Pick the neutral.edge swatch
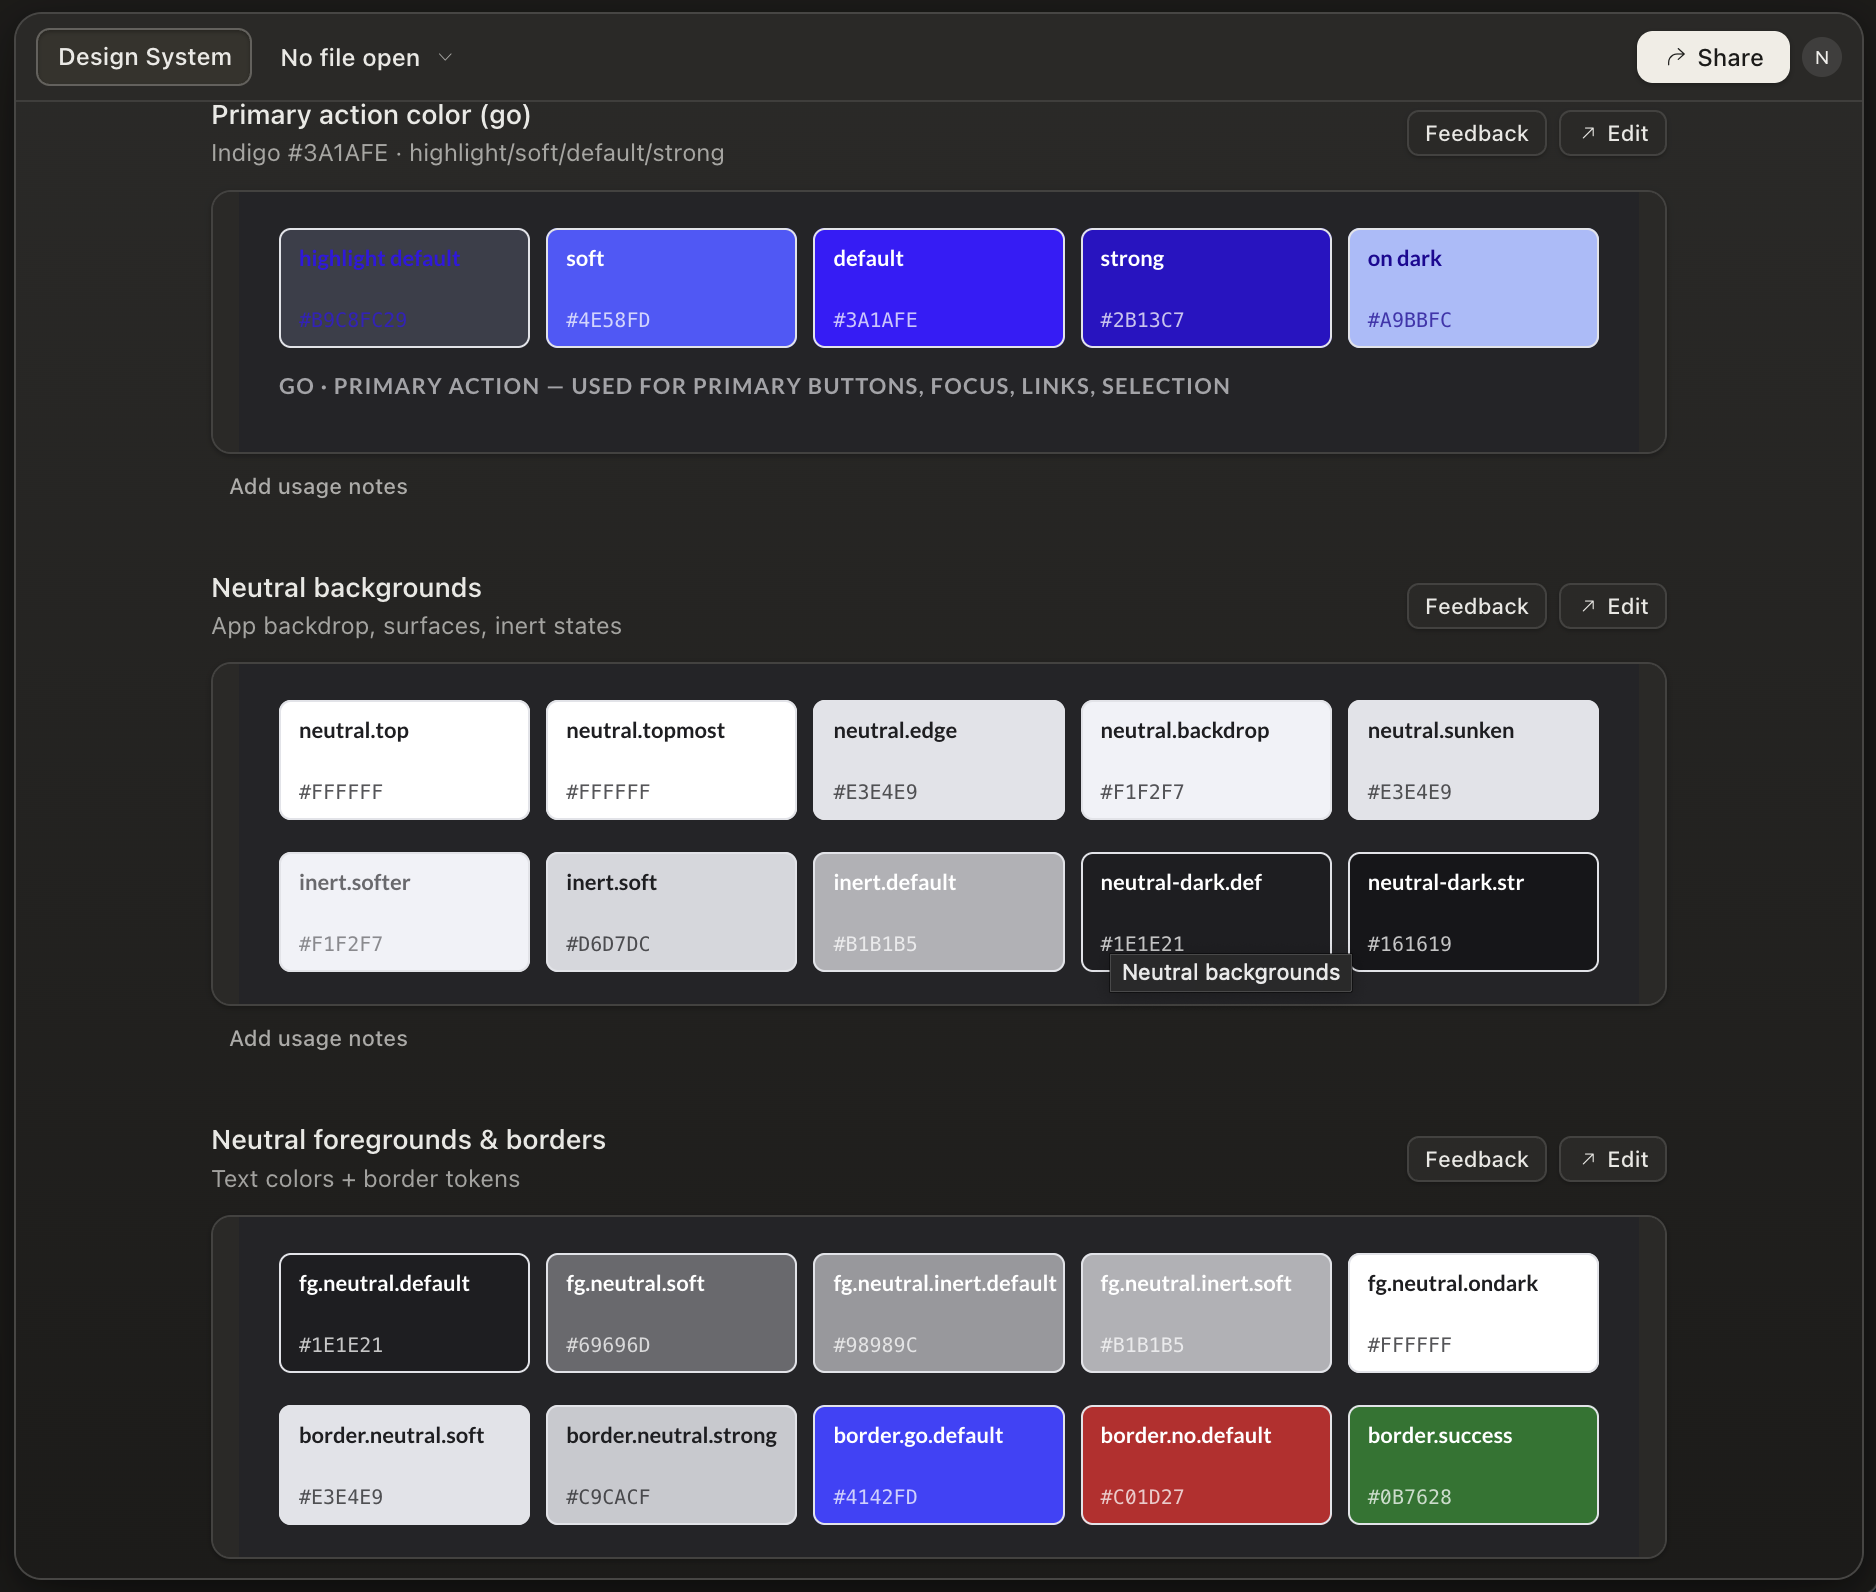This screenshot has width=1876, height=1592. tap(938, 760)
